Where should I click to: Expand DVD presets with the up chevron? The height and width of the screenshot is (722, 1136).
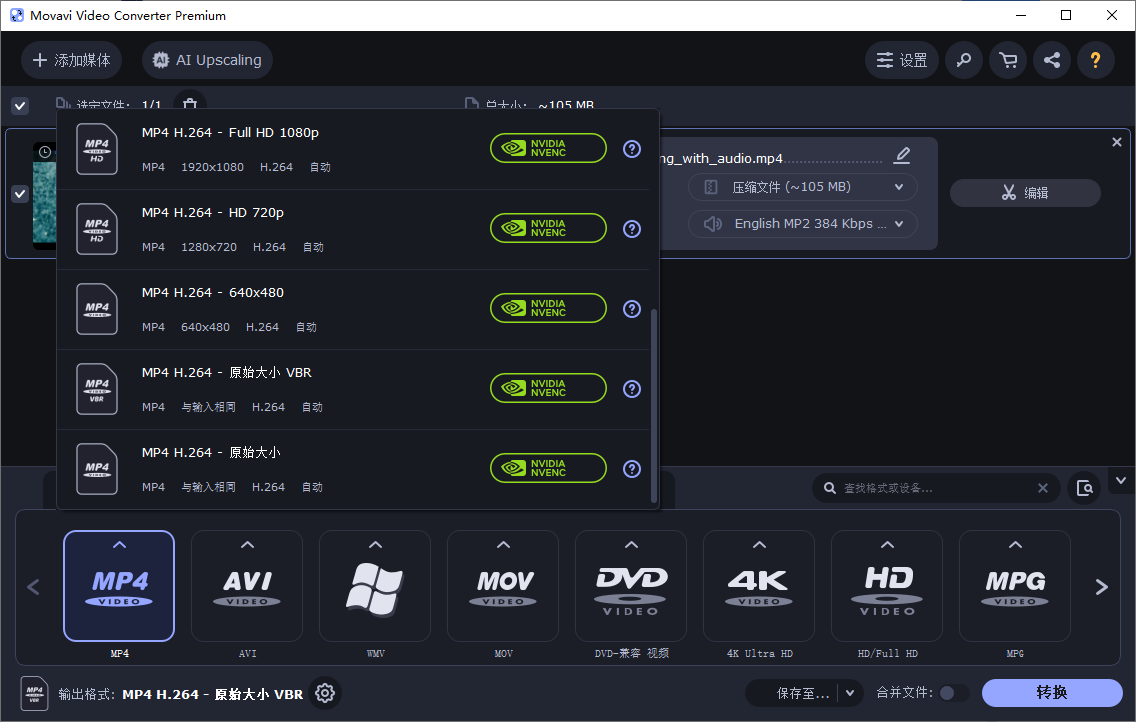point(631,545)
